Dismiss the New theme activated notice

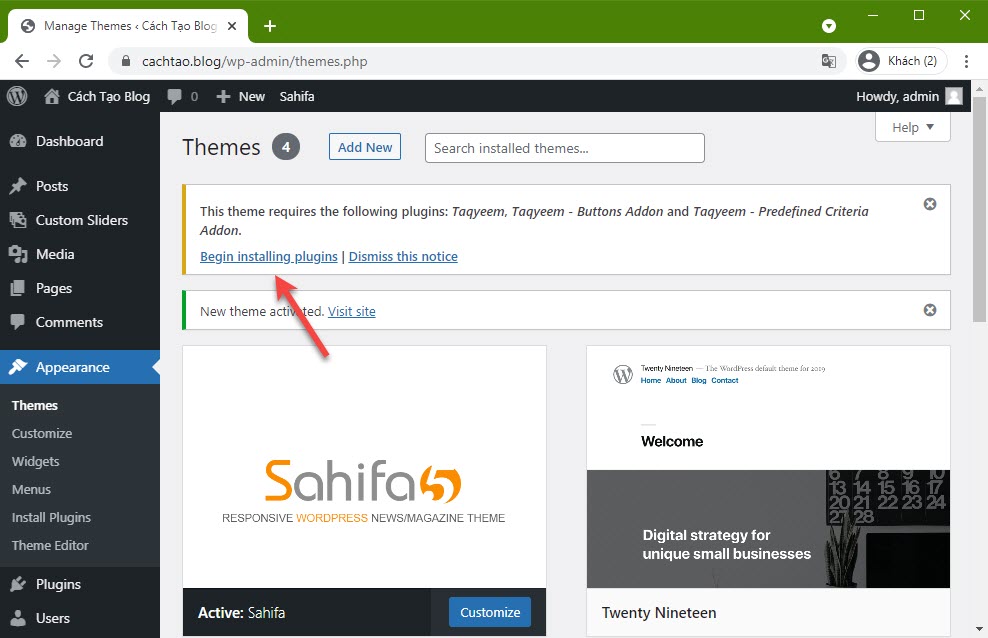[930, 310]
